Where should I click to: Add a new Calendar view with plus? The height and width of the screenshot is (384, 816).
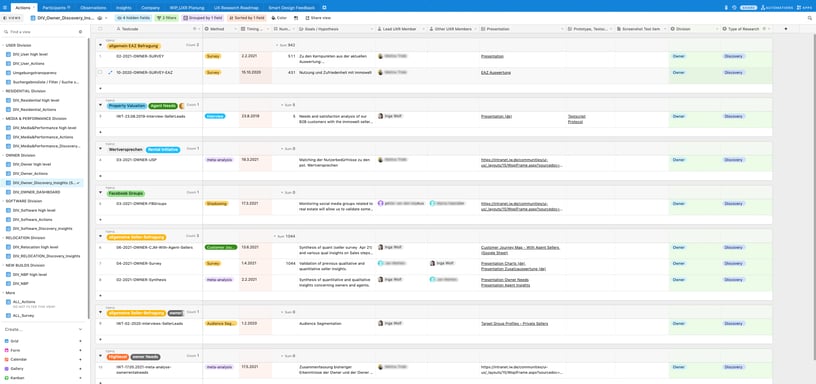(80, 360)
